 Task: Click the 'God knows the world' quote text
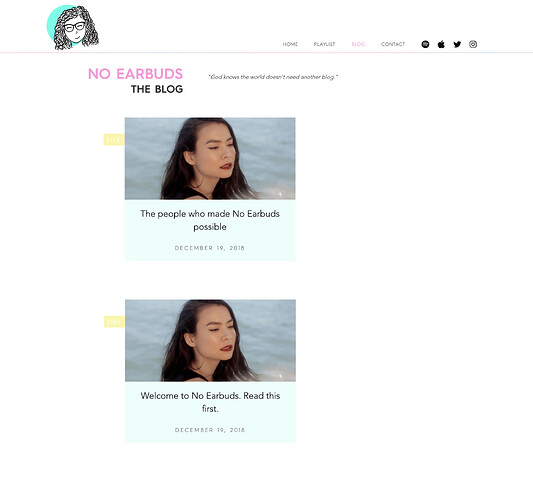tap(273, 77)
